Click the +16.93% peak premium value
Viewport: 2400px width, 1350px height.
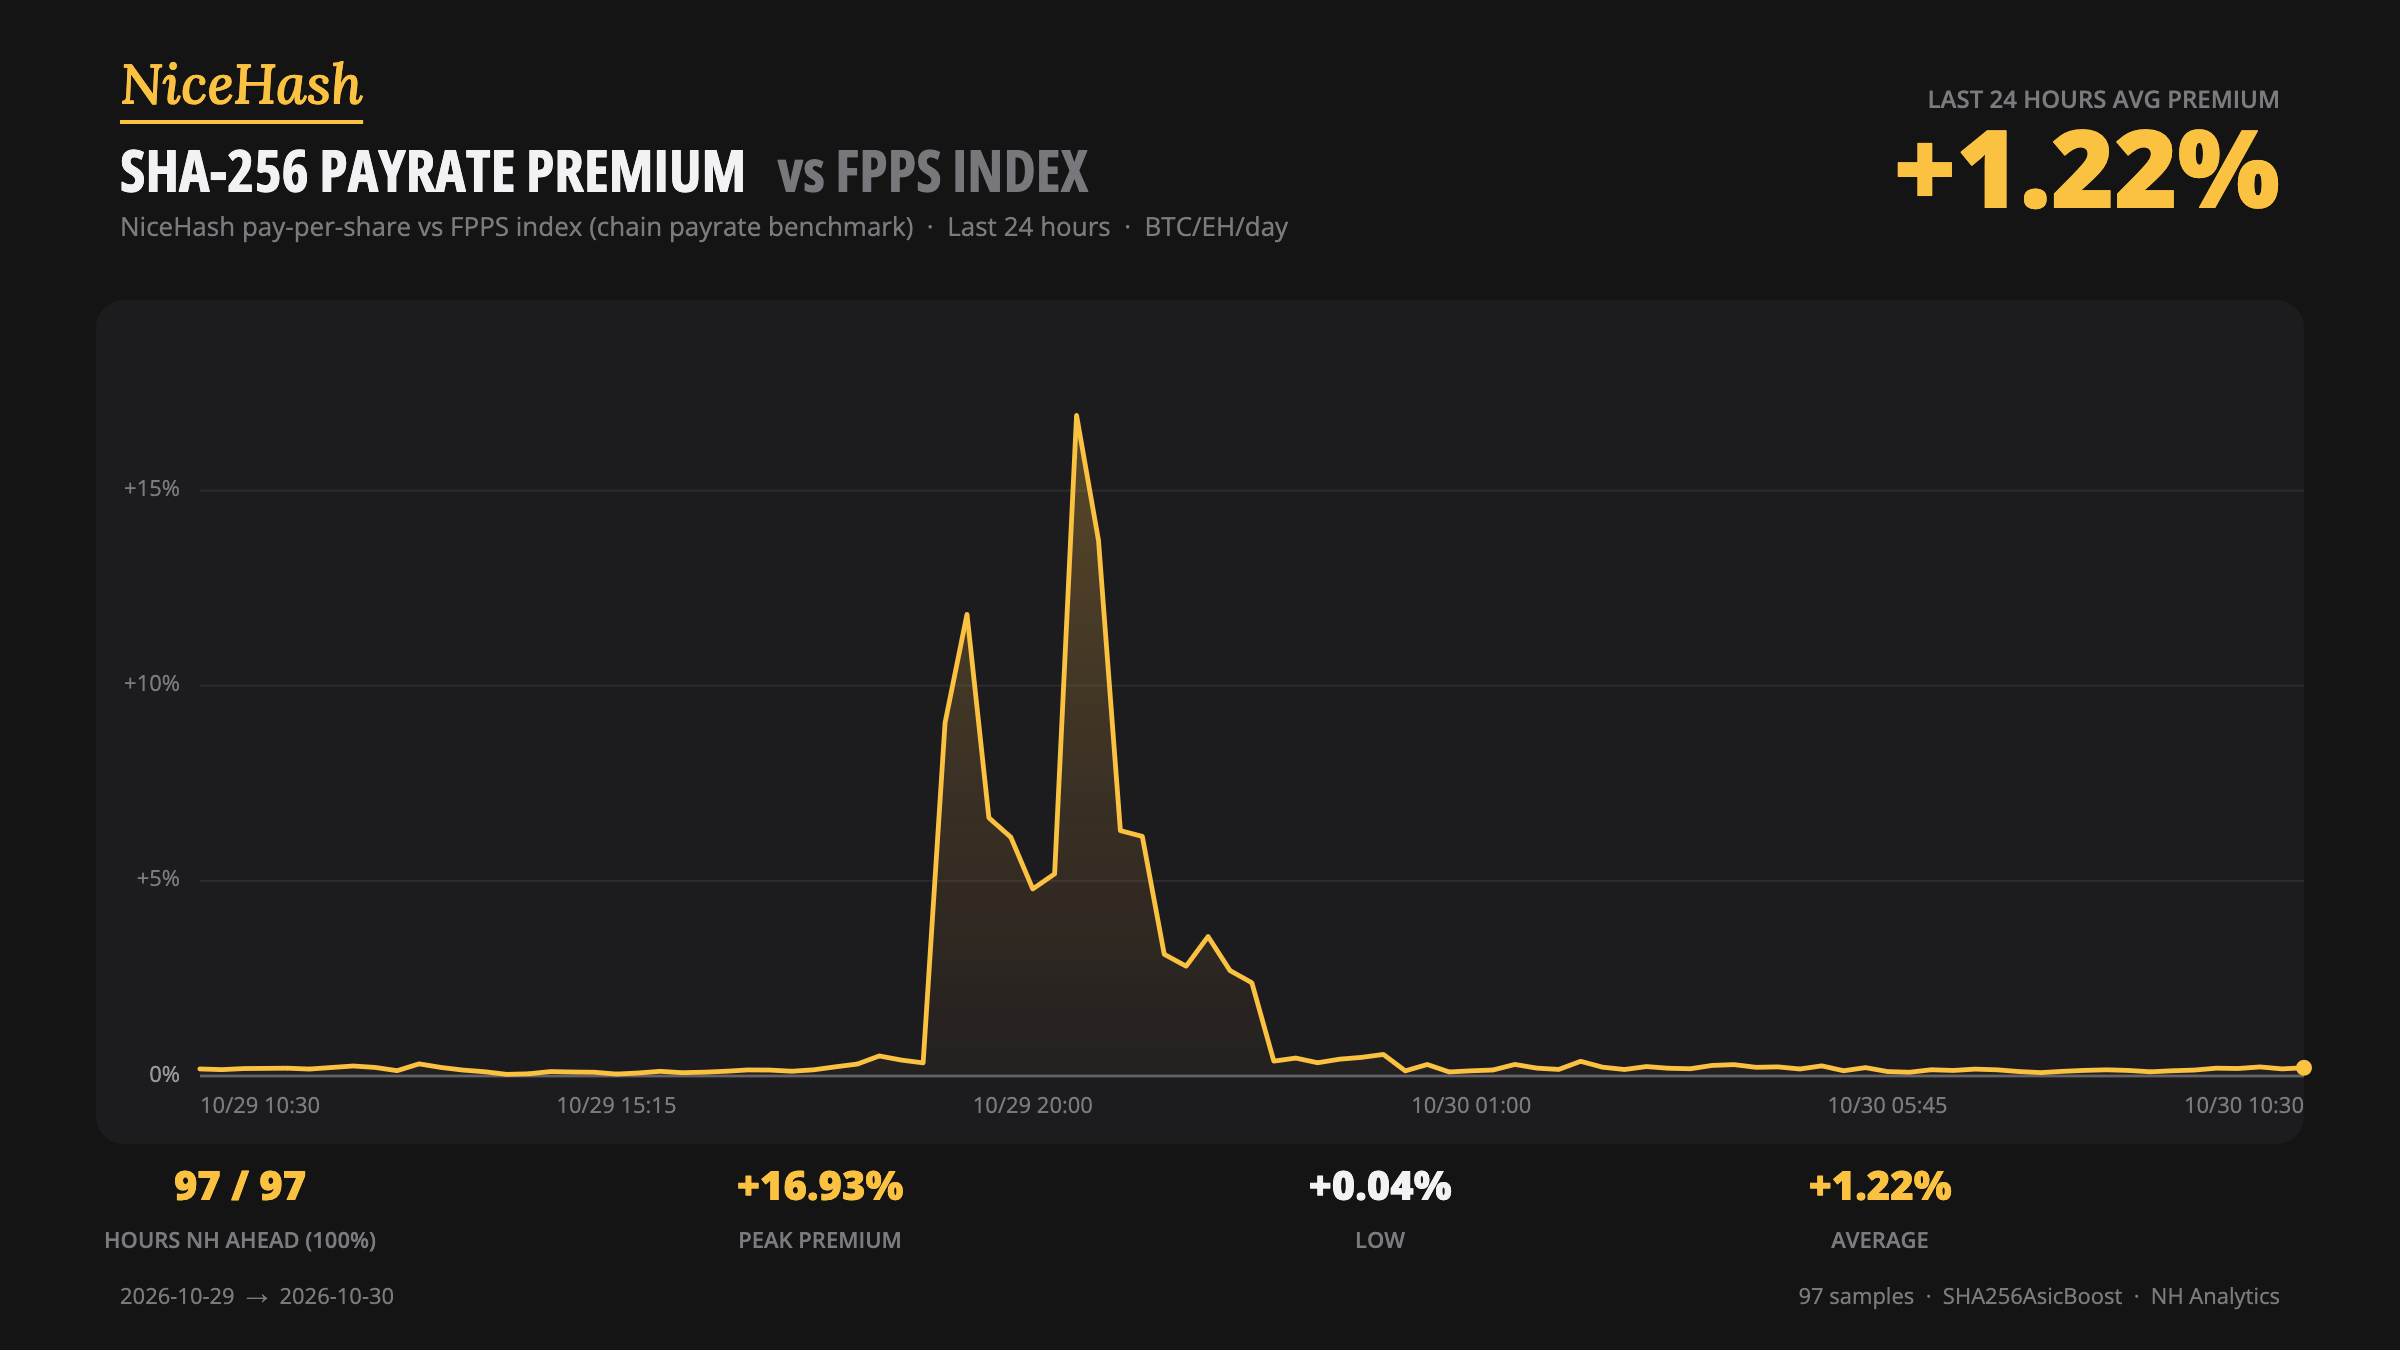820,1187
